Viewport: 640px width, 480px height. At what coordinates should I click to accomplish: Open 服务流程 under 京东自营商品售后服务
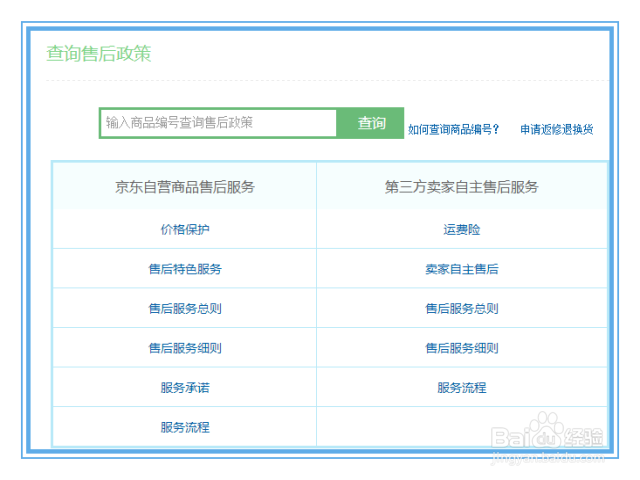pyautogui.click(x=185, y=427)
